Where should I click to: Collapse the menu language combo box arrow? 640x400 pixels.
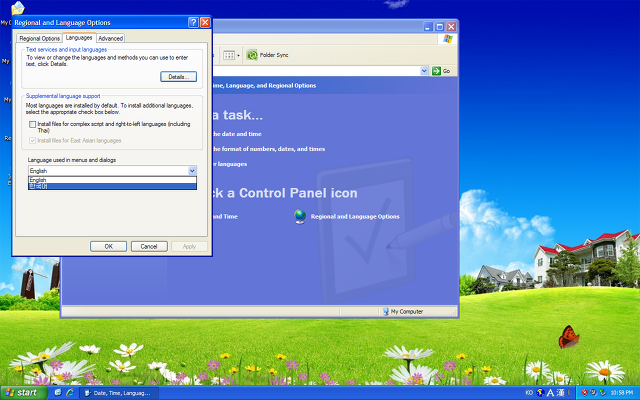pyautogui.click(x=192, y=171)
